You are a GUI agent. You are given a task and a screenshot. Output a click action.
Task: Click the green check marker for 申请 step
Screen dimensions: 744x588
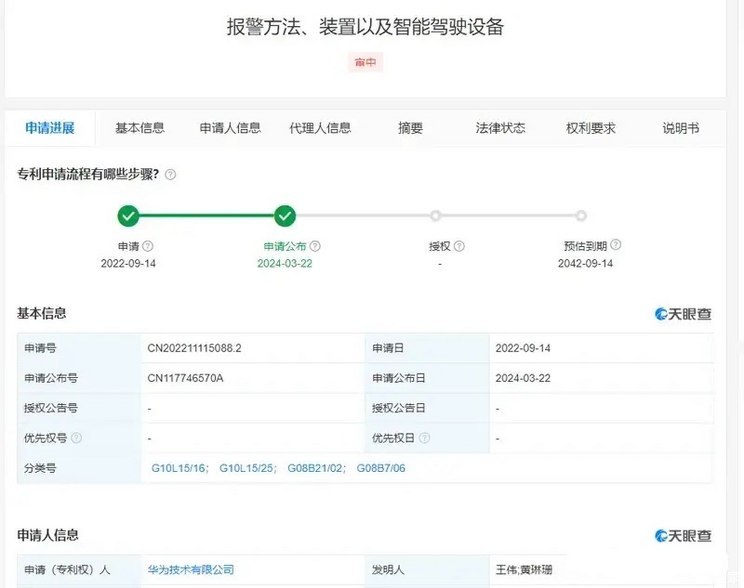coord(128,216)
